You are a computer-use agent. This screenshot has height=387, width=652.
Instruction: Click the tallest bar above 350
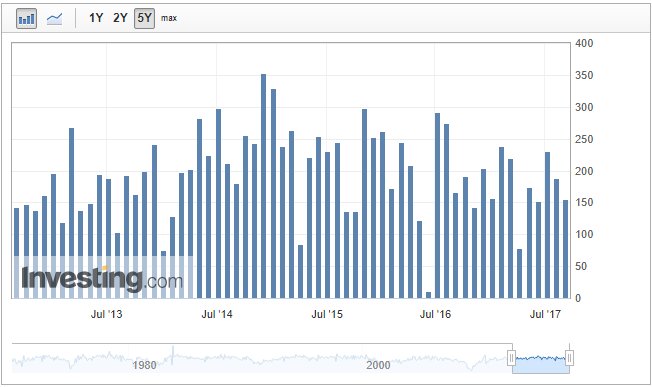point(263,186)
